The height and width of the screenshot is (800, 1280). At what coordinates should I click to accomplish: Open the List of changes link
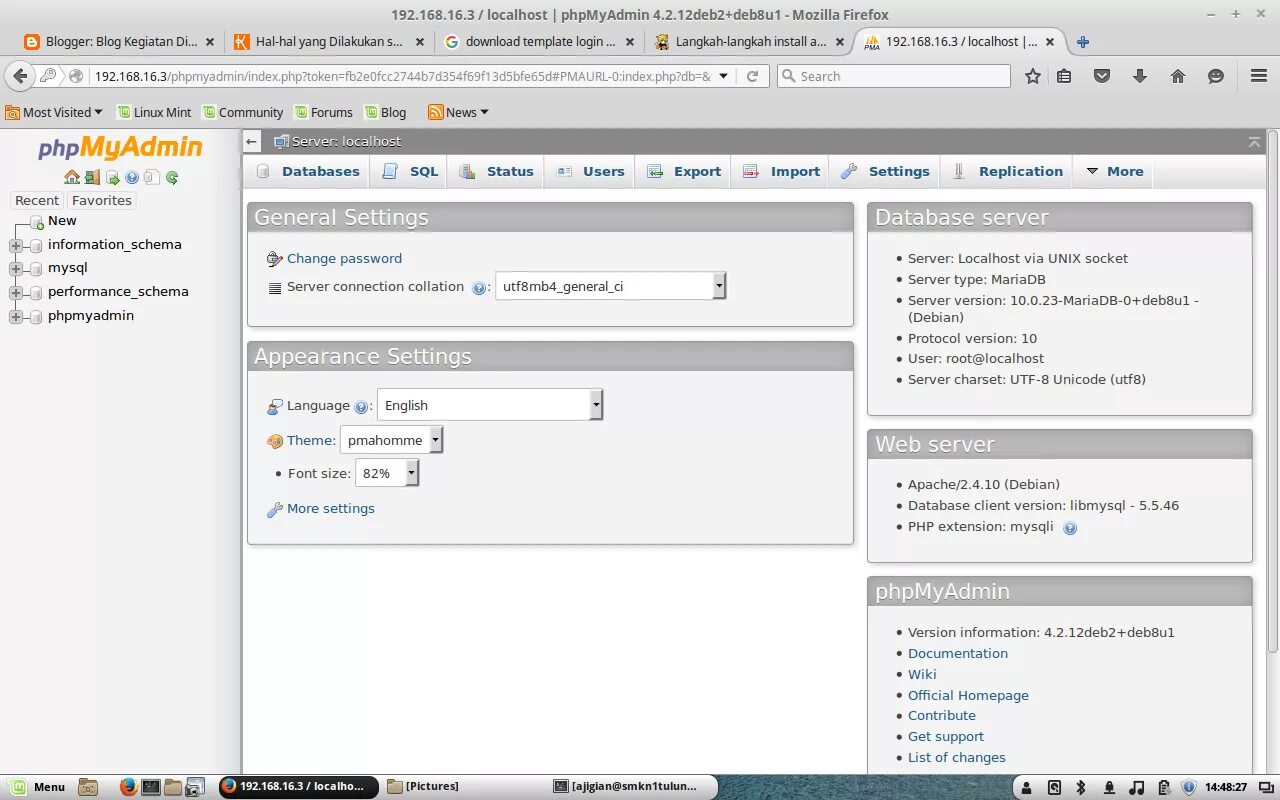(956, 757)
